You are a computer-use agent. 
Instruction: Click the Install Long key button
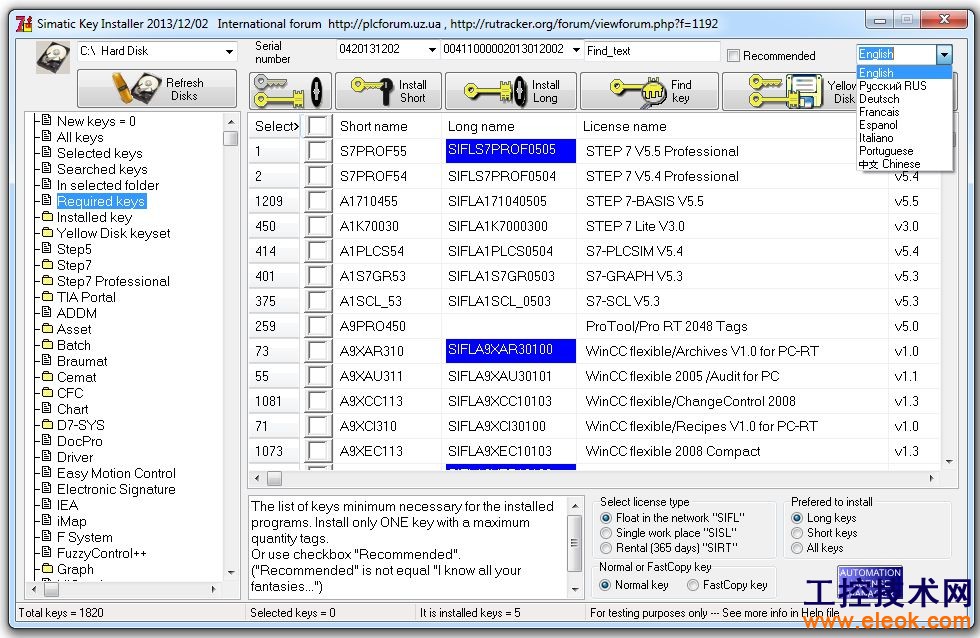point(511,91)
